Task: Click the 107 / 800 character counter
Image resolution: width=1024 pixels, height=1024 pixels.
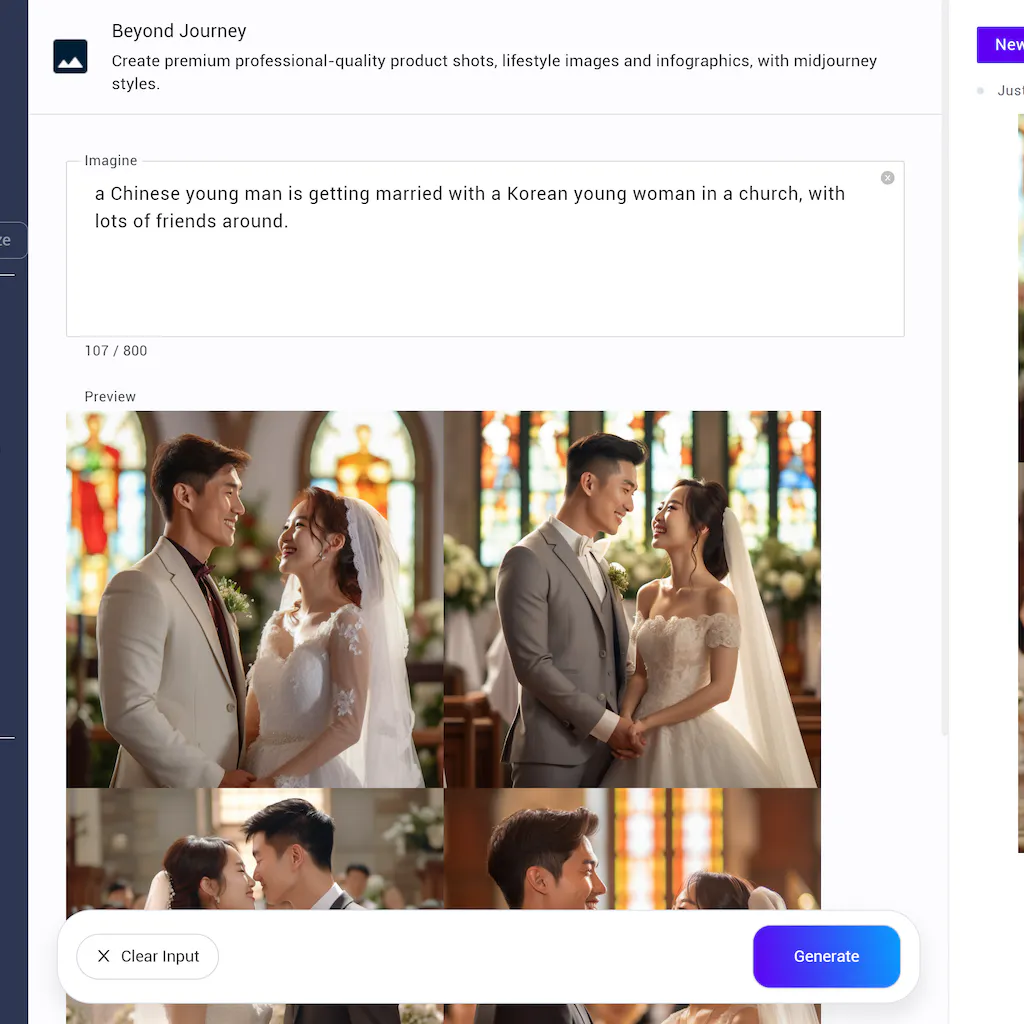Action: click(116, 351)
